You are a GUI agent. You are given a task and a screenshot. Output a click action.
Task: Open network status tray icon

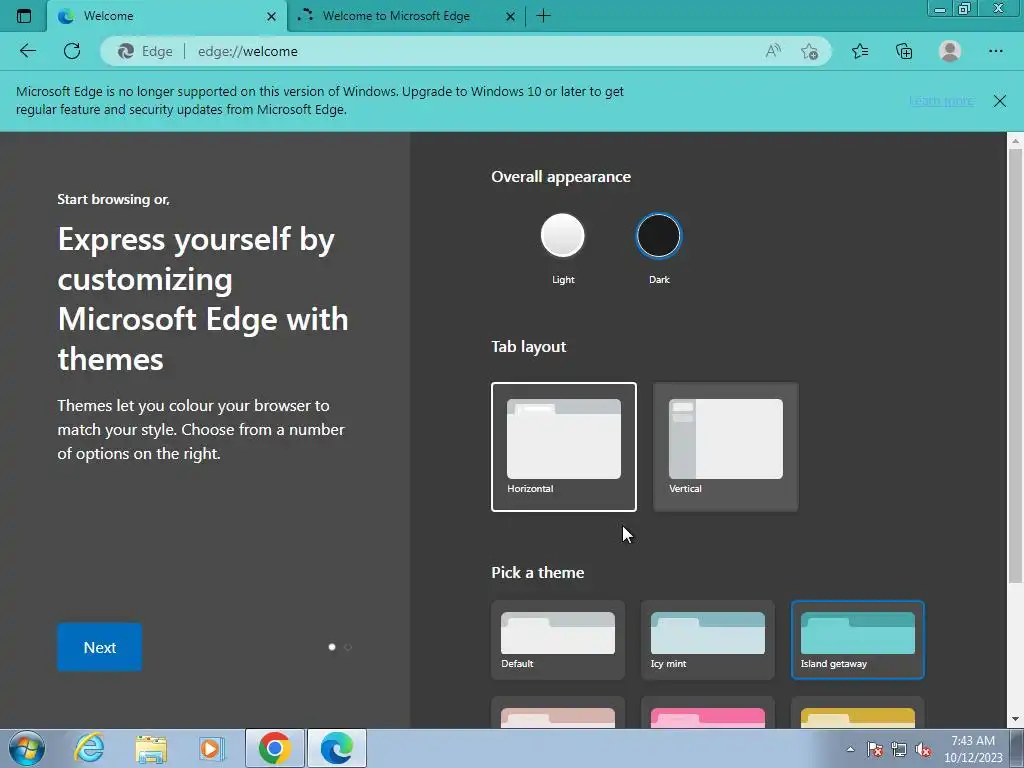point(899,749)
